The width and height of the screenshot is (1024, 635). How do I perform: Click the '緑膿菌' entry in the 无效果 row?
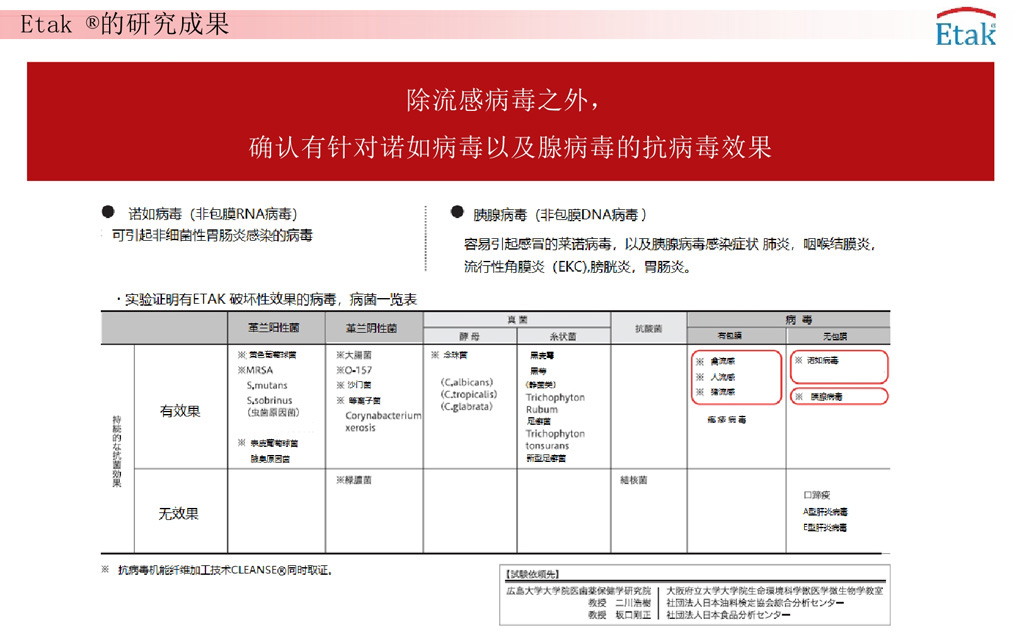(x=358, y=480)
